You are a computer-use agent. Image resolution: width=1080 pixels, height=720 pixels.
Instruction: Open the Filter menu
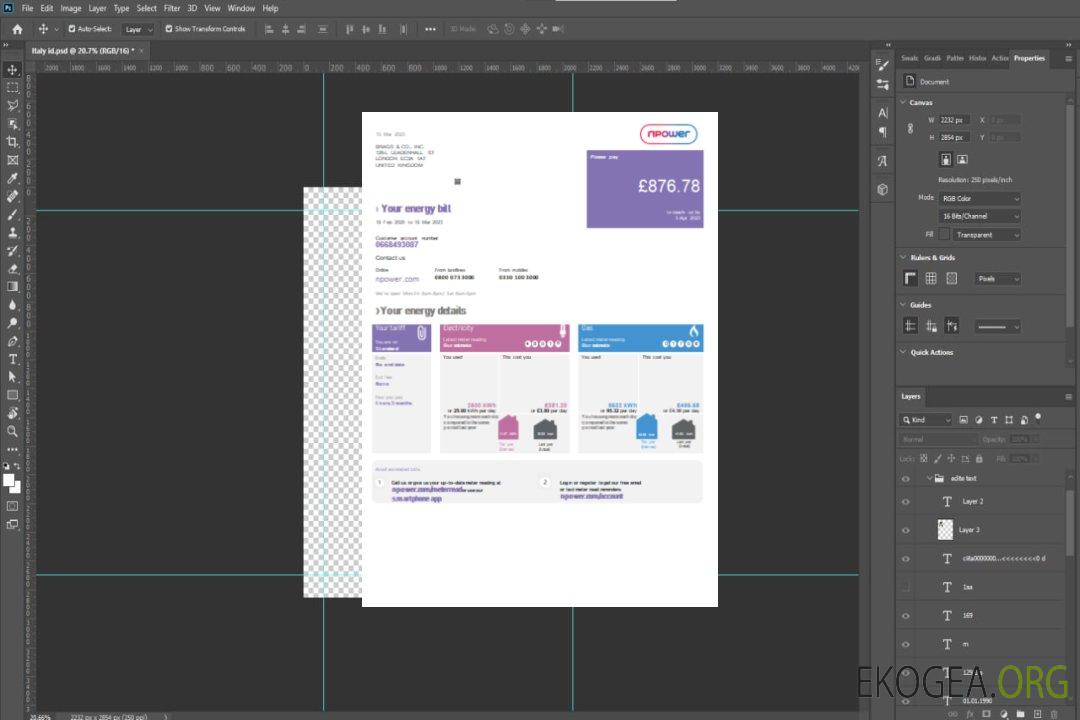(x=172, y=8)
